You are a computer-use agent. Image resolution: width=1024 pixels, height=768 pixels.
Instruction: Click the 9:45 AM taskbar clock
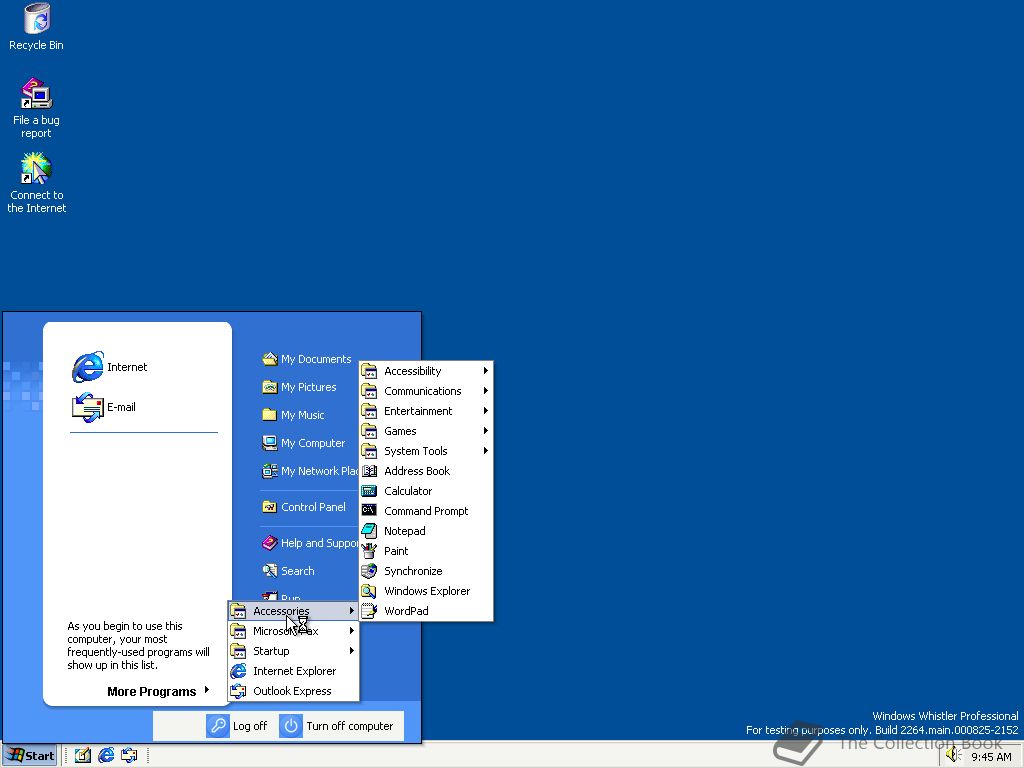[x=991, y=757]
